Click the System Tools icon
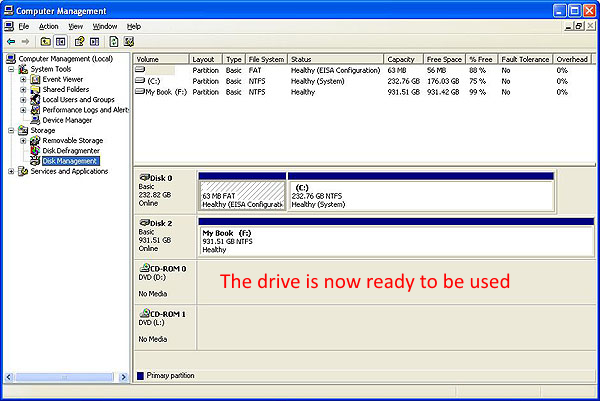Image resolution: width=600 pixels, height=401 pixels. pyautogui.click(x=23, y=69)
